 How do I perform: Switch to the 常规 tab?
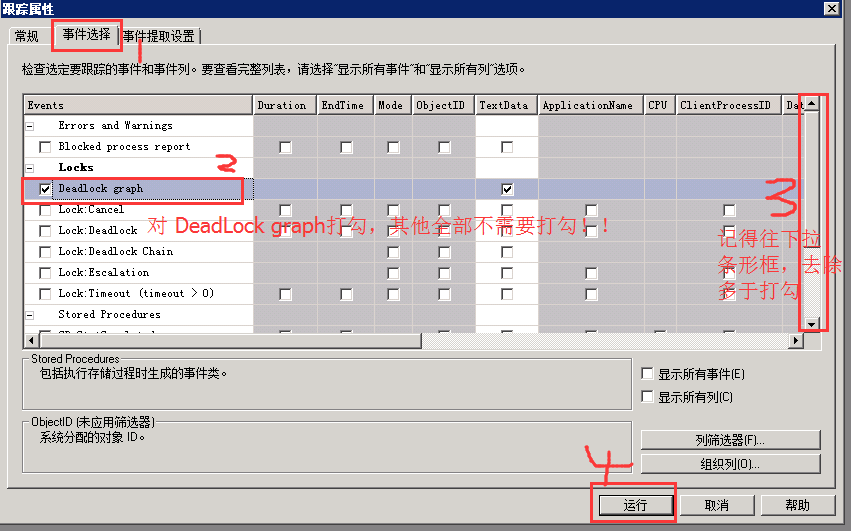click(x=27, y=37)
